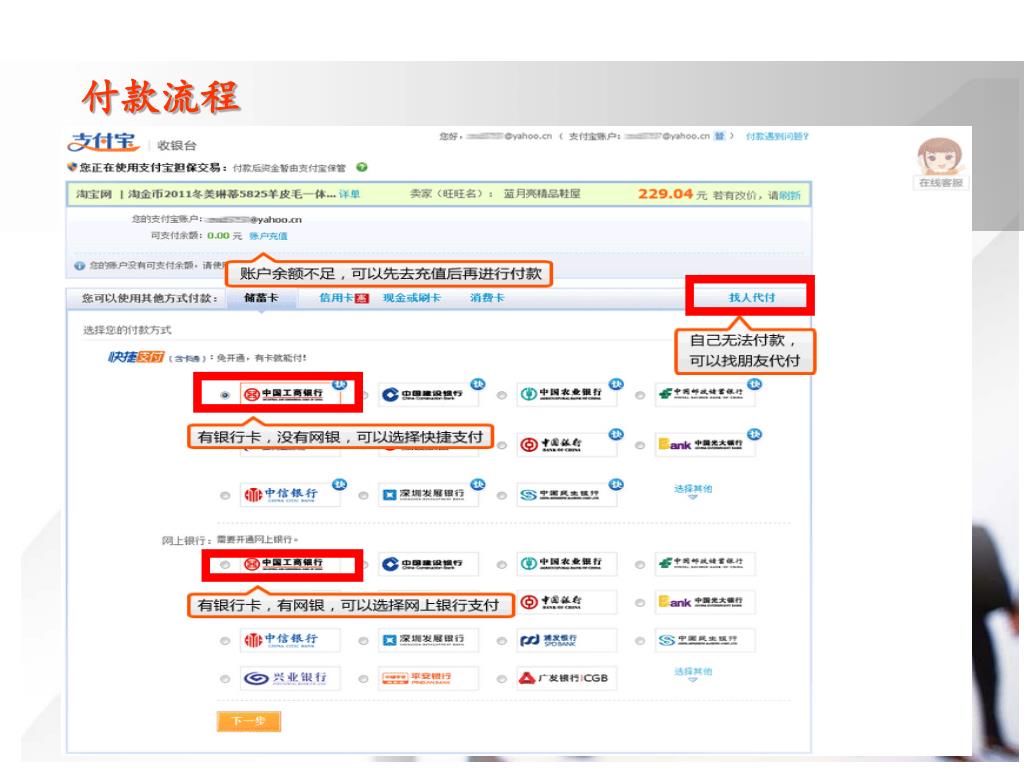Click the 中国邮政储蓄银行 logo under 快捷支付

pyautogui.click(x=705, y=394)
